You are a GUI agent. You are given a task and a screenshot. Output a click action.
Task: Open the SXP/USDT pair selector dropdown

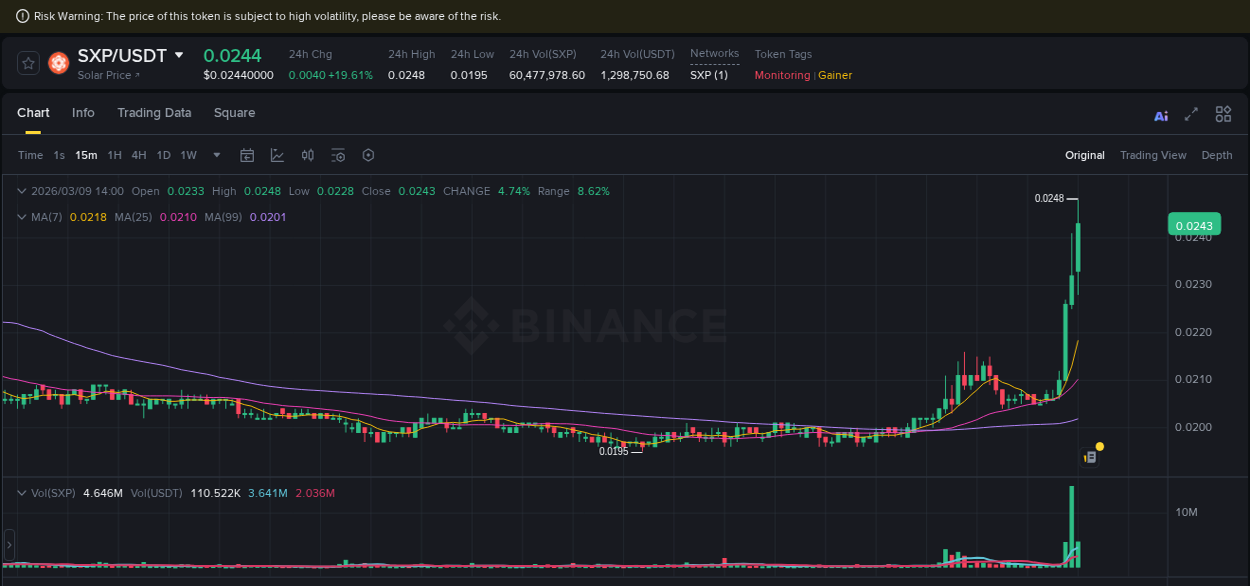178,55
